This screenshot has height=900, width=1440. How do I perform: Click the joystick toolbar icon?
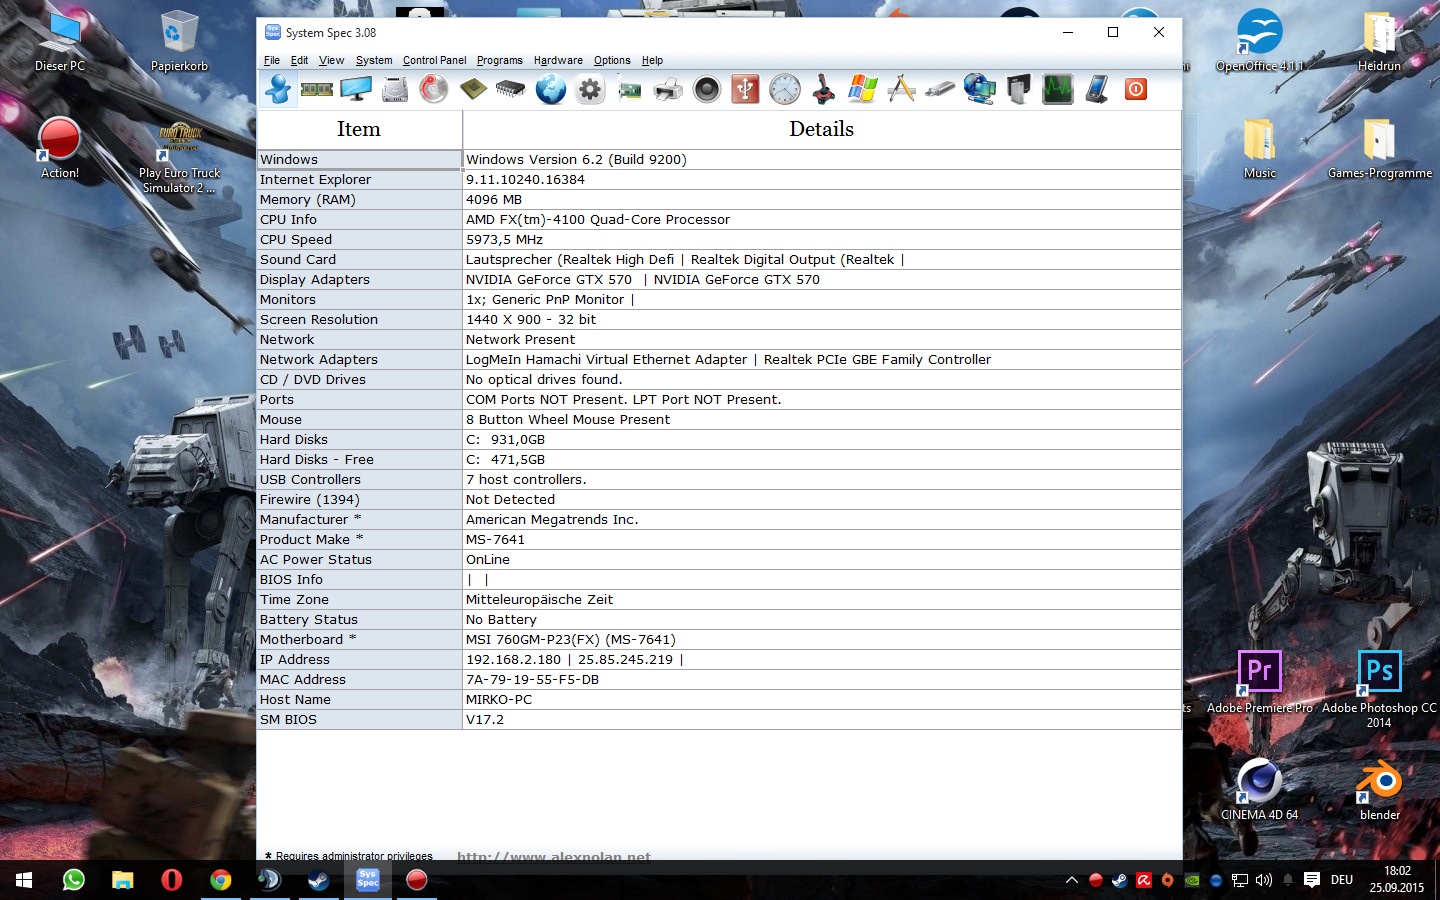tap(824, 89)
